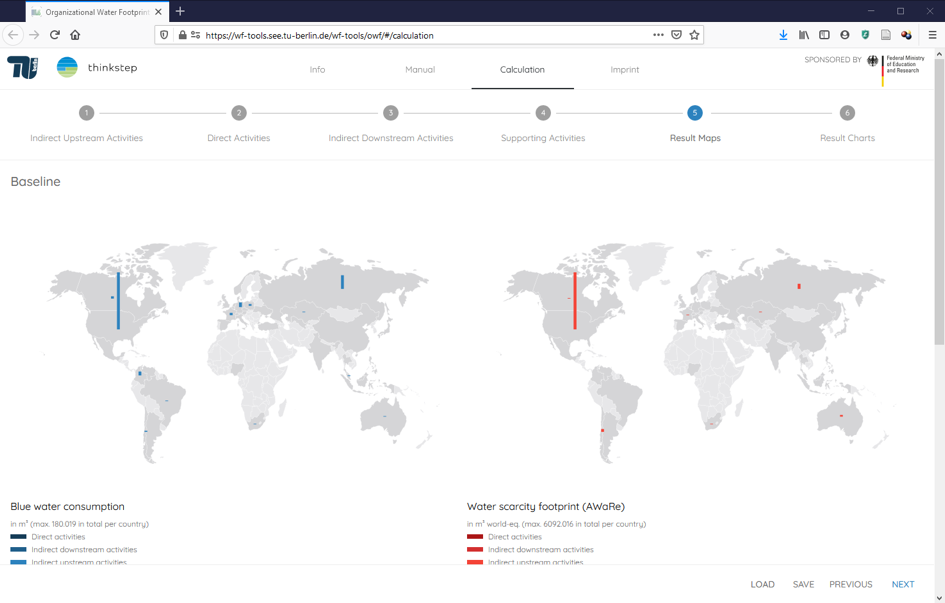Click the tracking protection shield icon
This screenshot has width=945, height=603.
[164, 35]
